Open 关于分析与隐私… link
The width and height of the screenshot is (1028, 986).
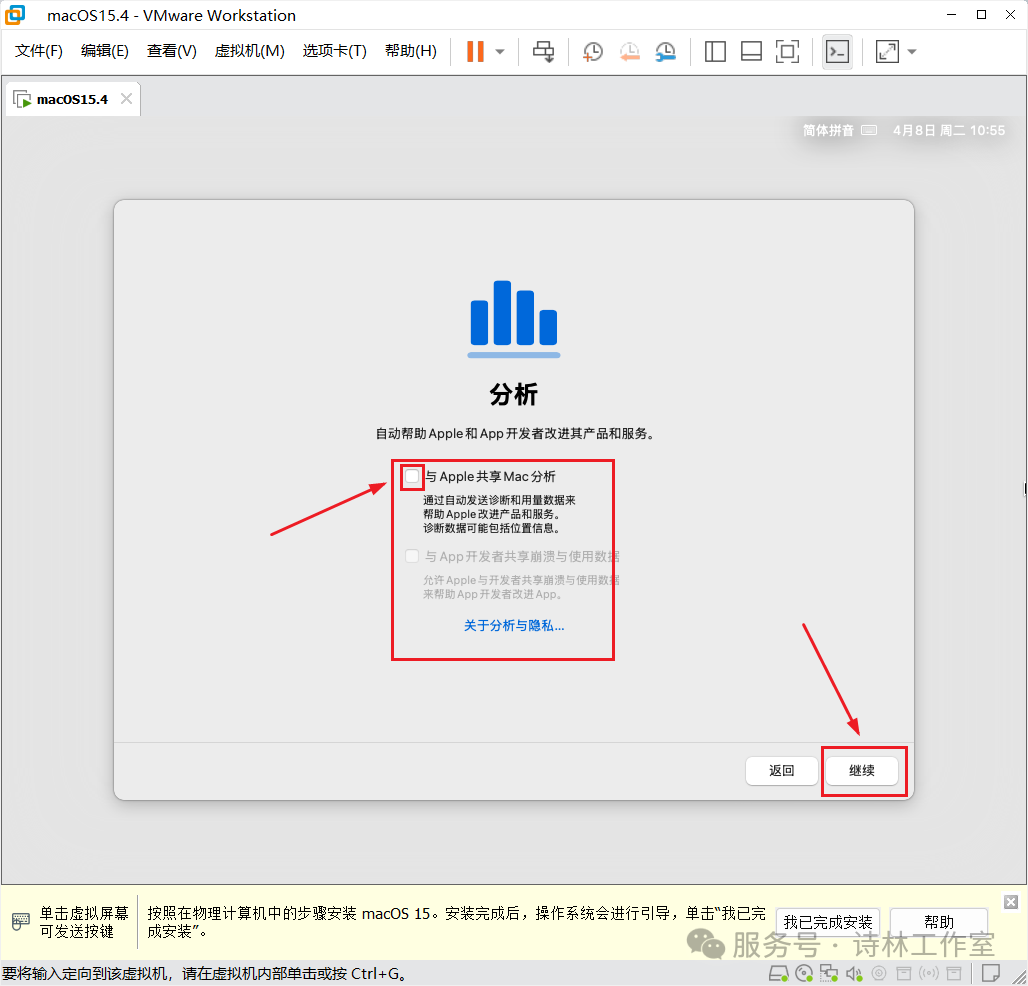[513, 625]
